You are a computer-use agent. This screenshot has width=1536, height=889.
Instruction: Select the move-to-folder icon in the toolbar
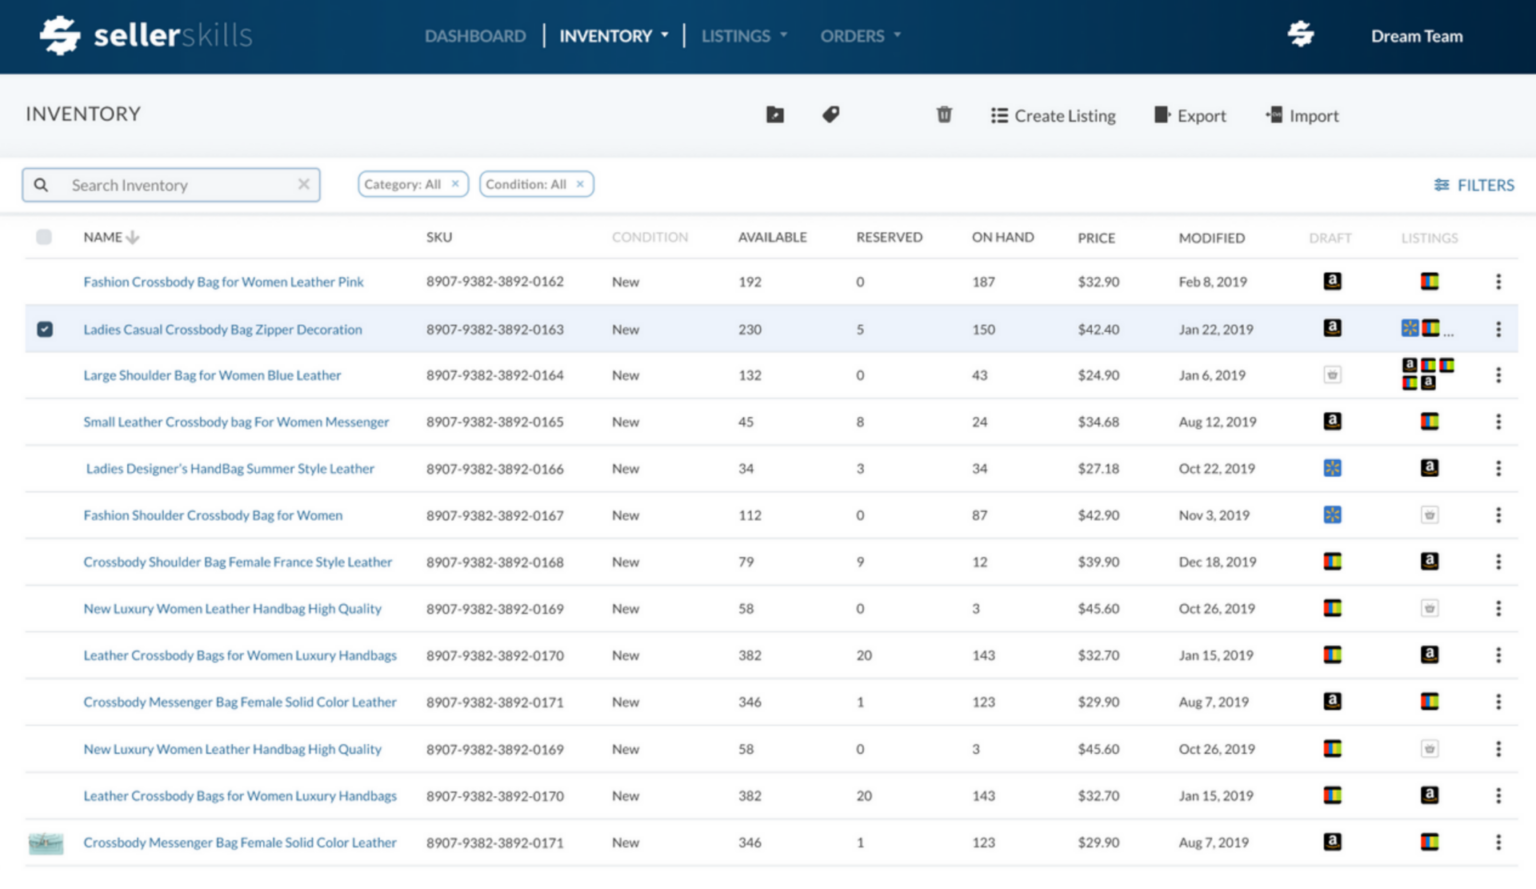tap(774, 115)
